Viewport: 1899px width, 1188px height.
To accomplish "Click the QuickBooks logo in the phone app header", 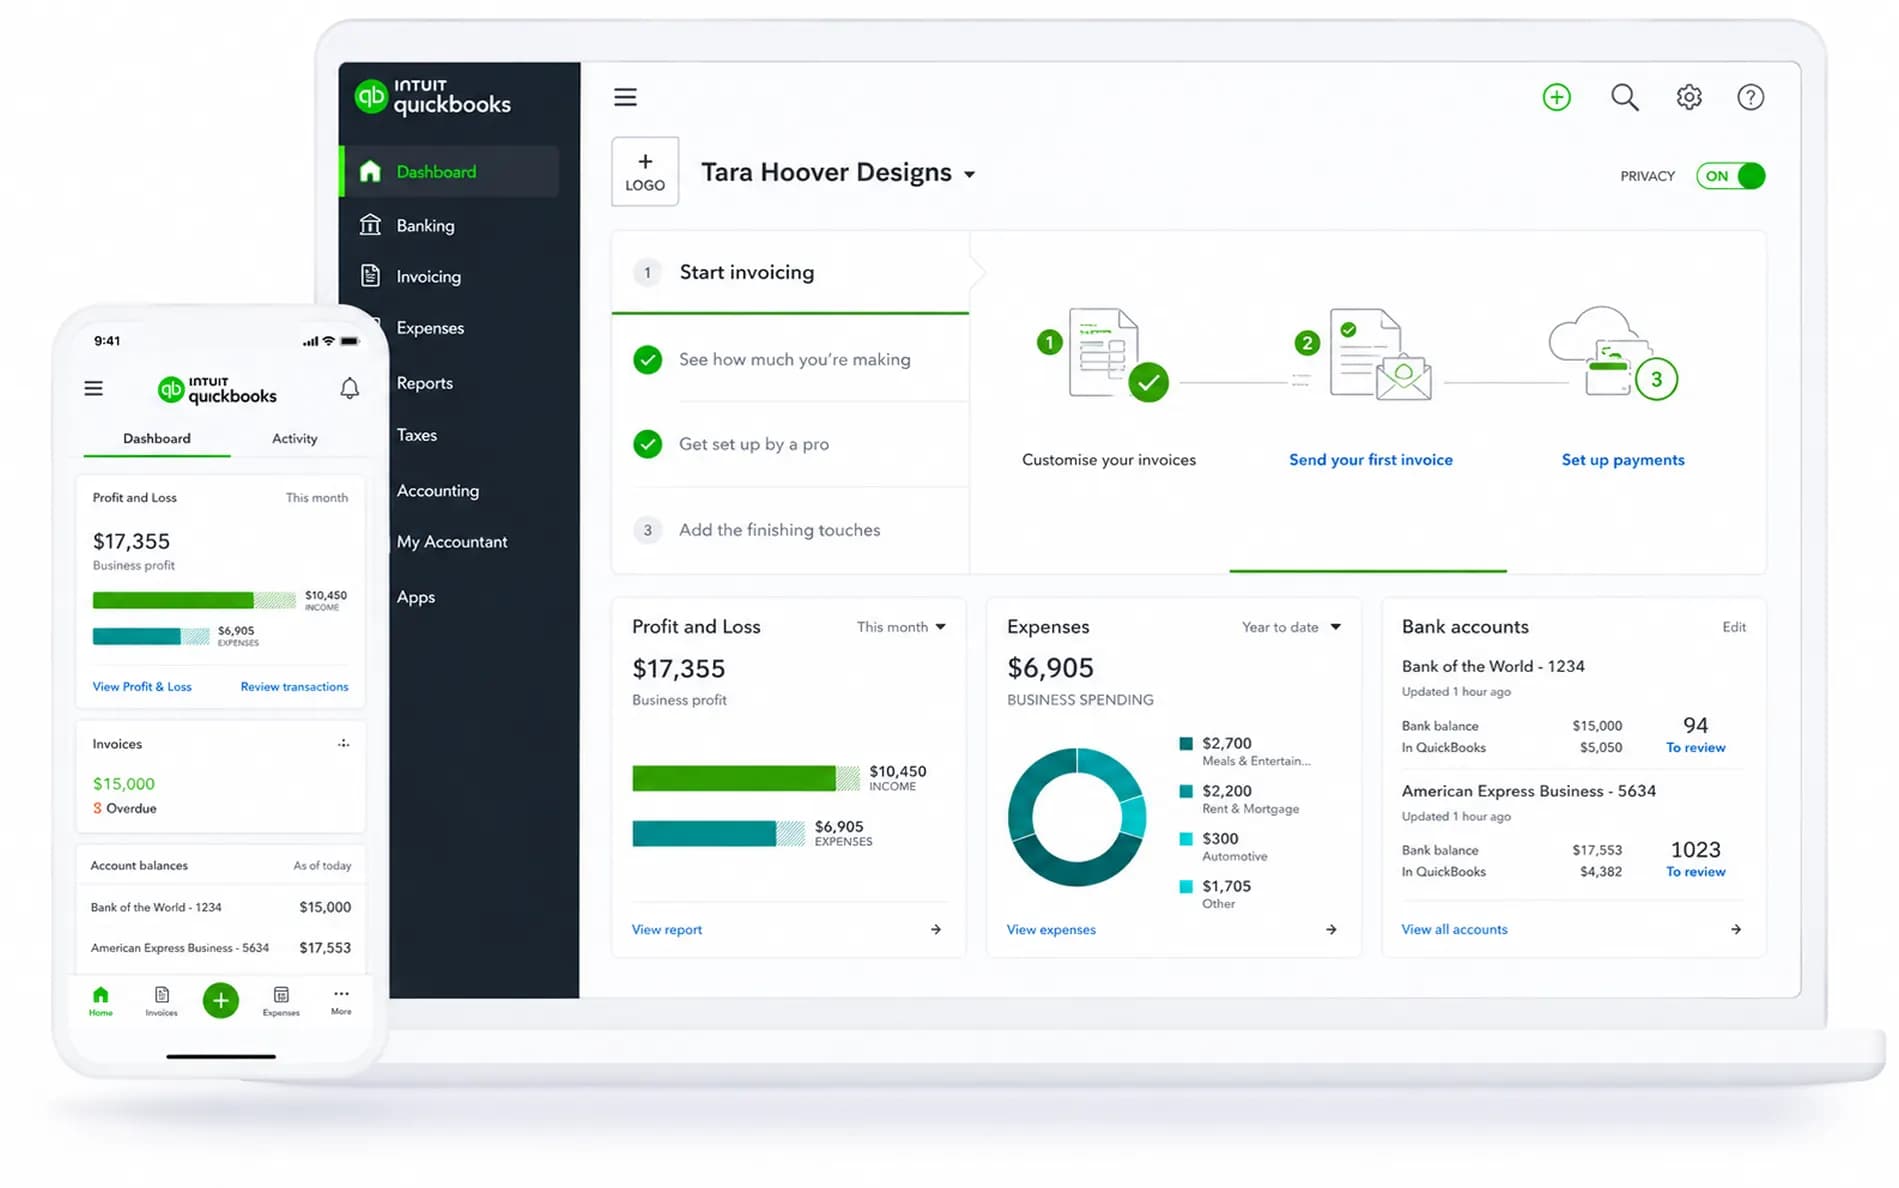I will [217, 389].
